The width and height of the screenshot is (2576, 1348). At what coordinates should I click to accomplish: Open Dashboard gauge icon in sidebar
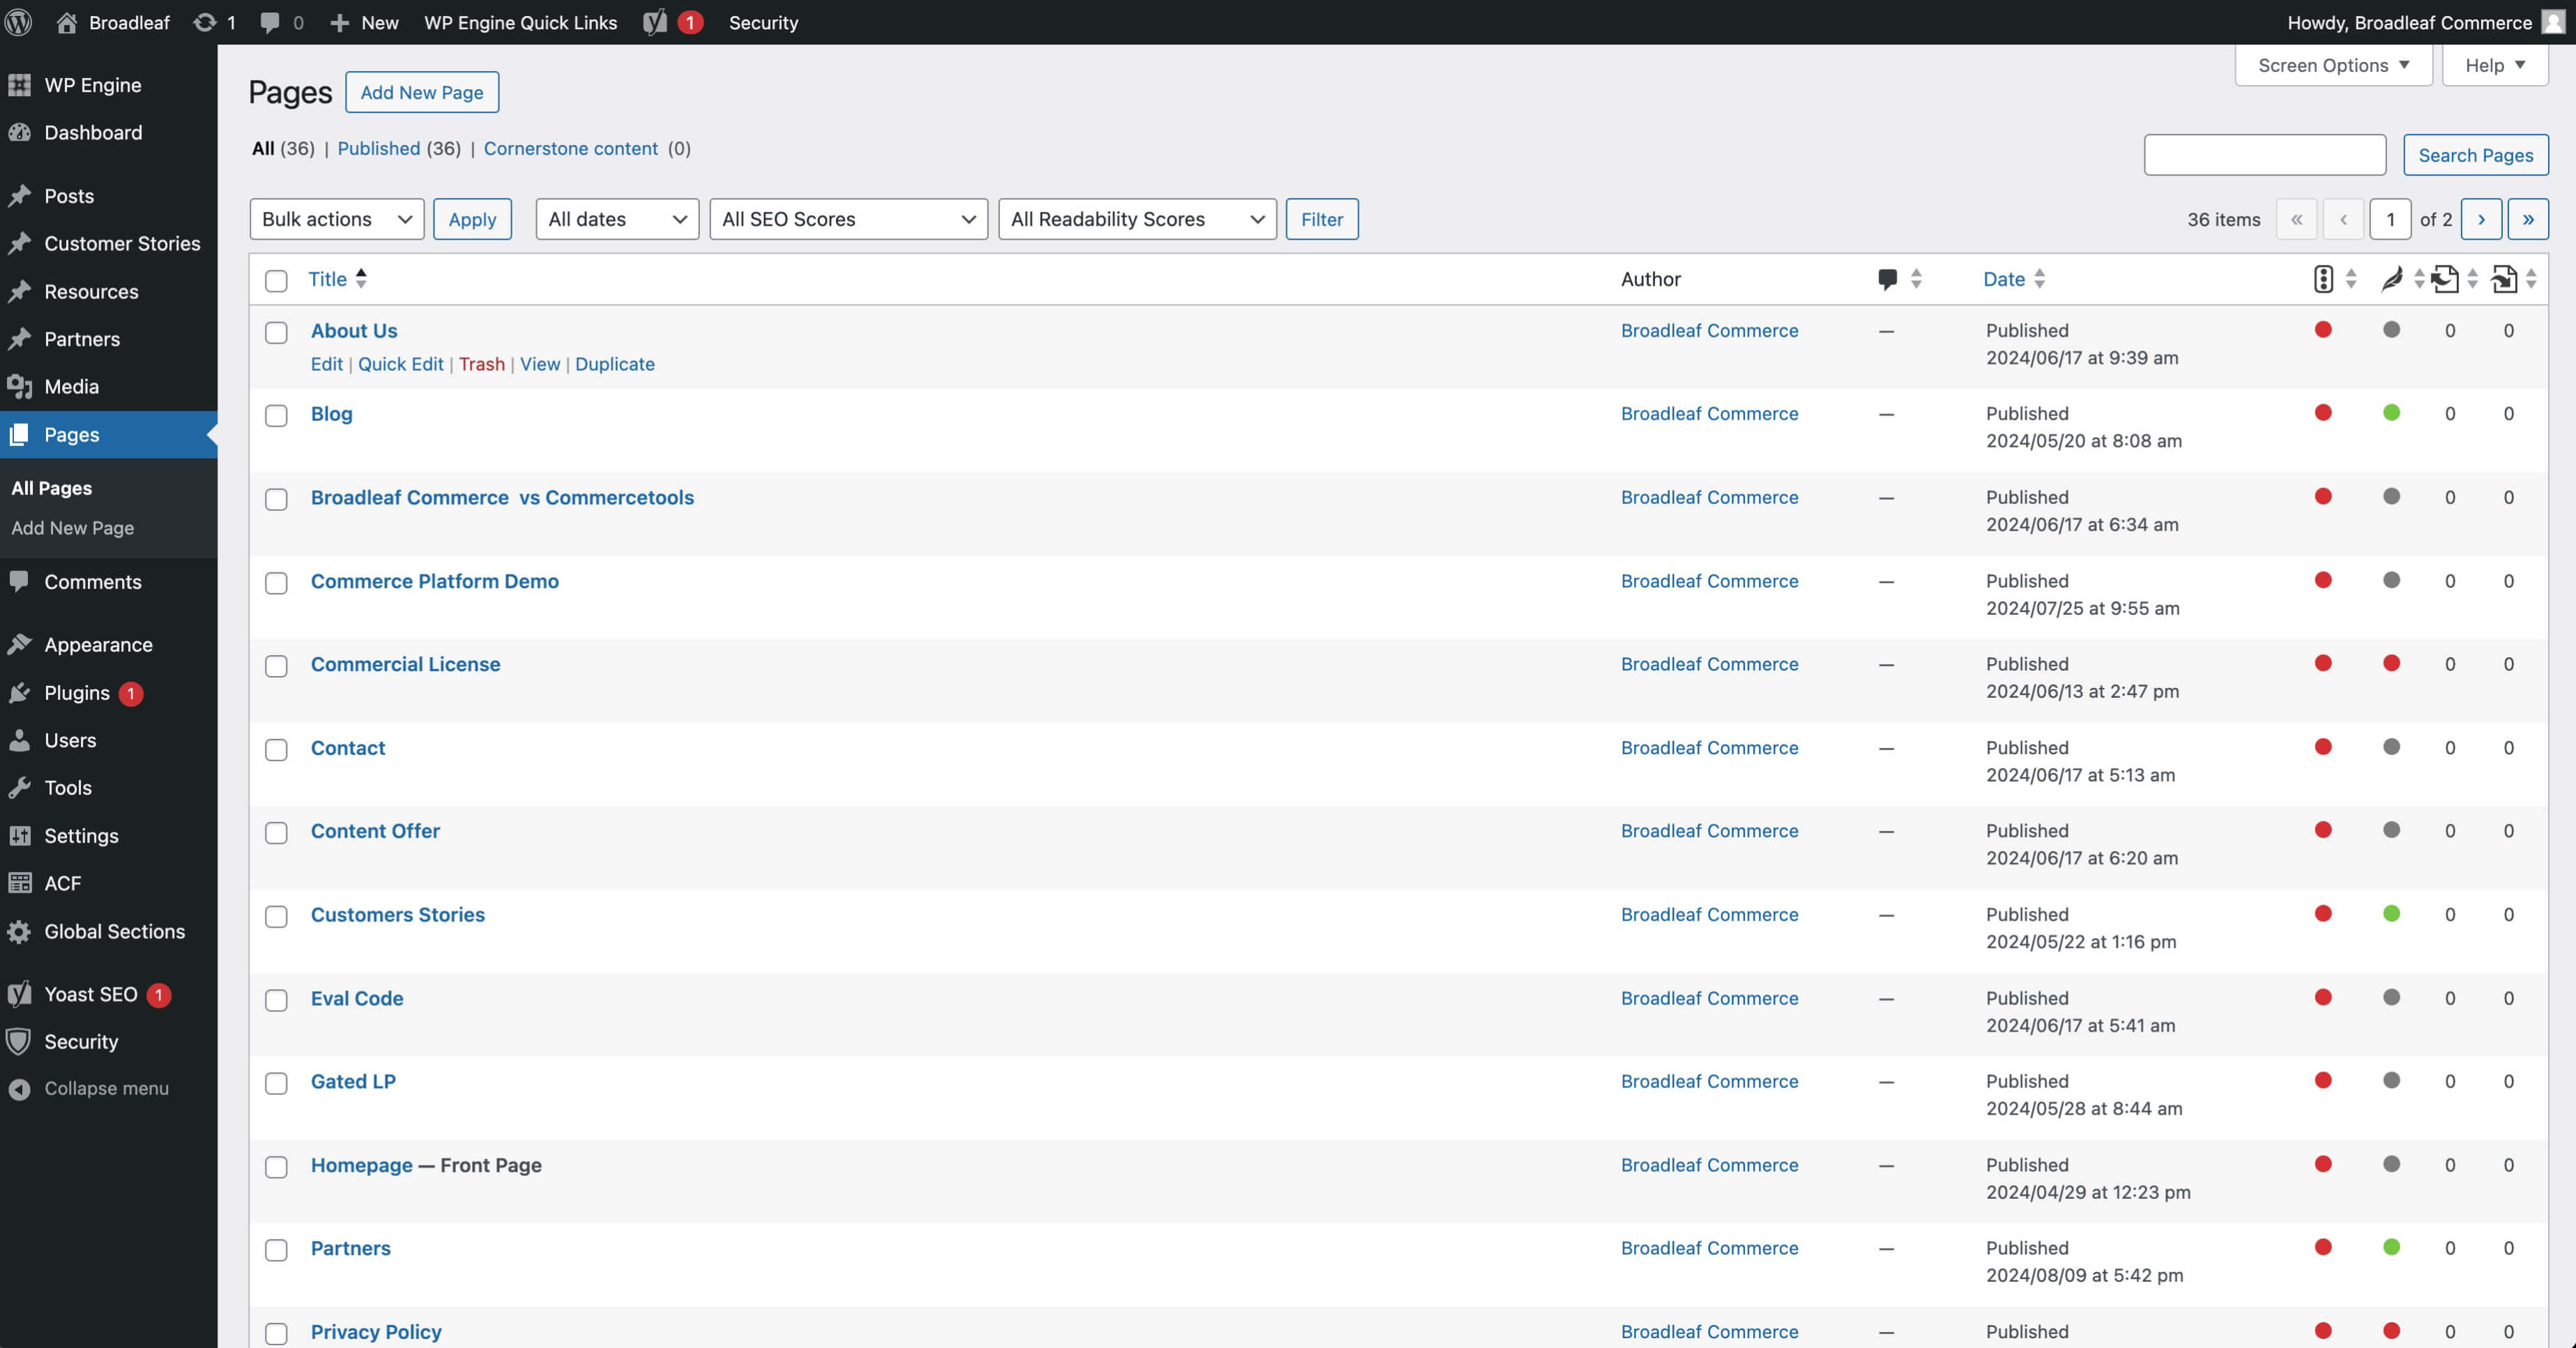tap(19, 132)
